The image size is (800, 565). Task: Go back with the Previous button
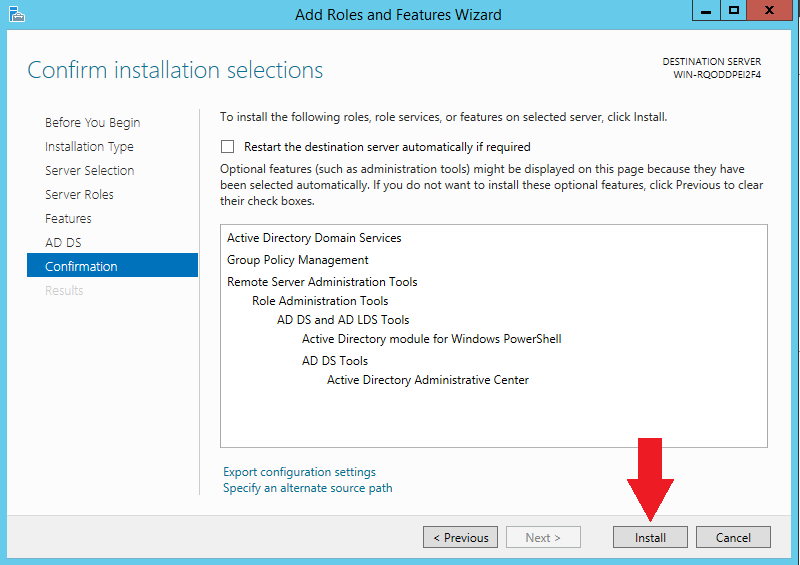click(x=460, y=537)
